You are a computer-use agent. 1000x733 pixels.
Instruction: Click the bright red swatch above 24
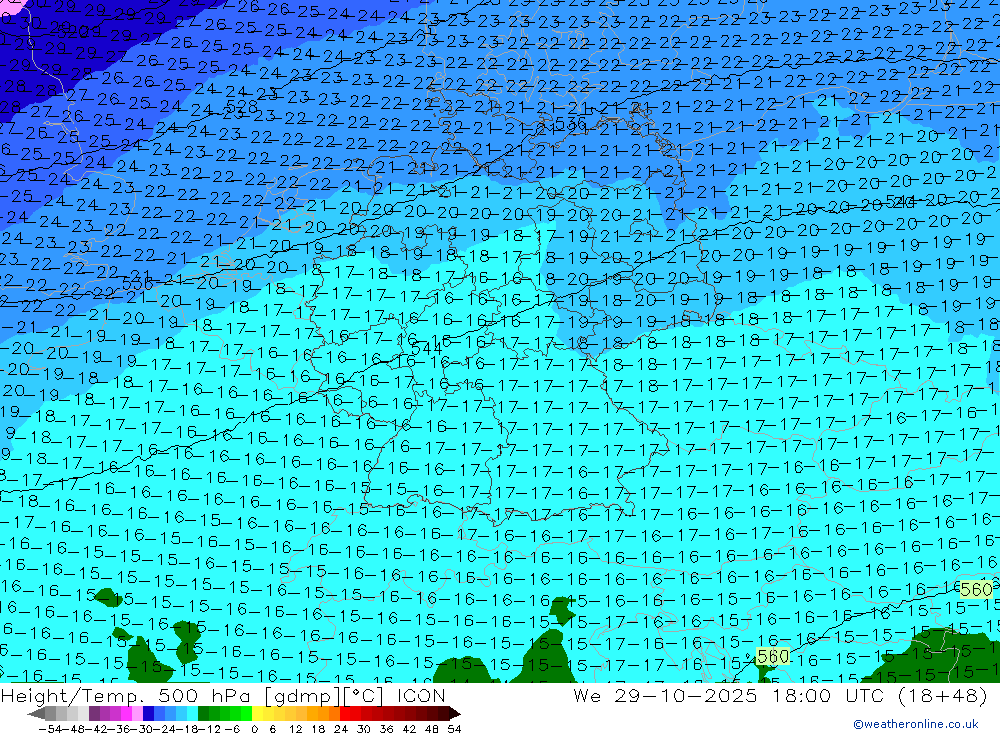346,713
